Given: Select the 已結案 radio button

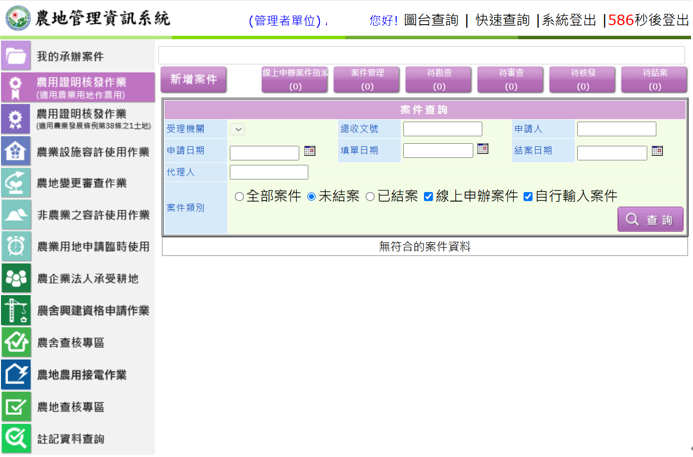Looking at the screenshot, I should 370,197.
